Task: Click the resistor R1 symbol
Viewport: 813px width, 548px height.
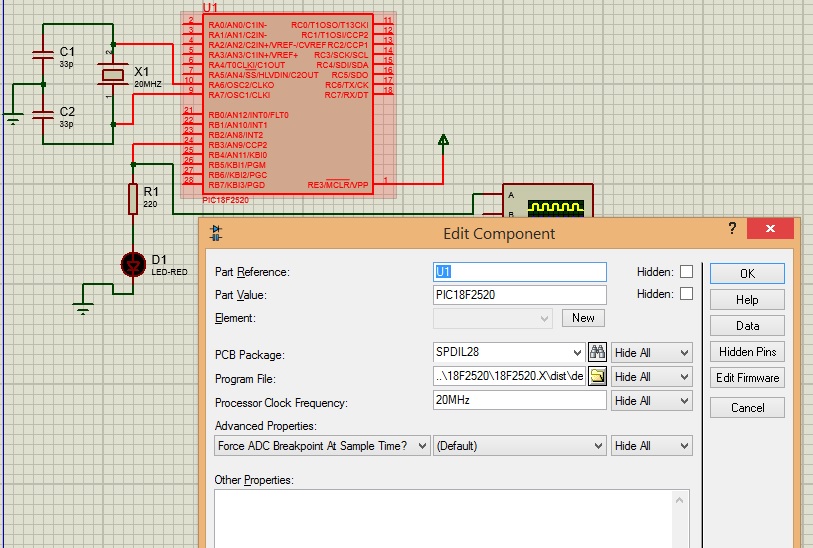Action: (x=132, y=199)
